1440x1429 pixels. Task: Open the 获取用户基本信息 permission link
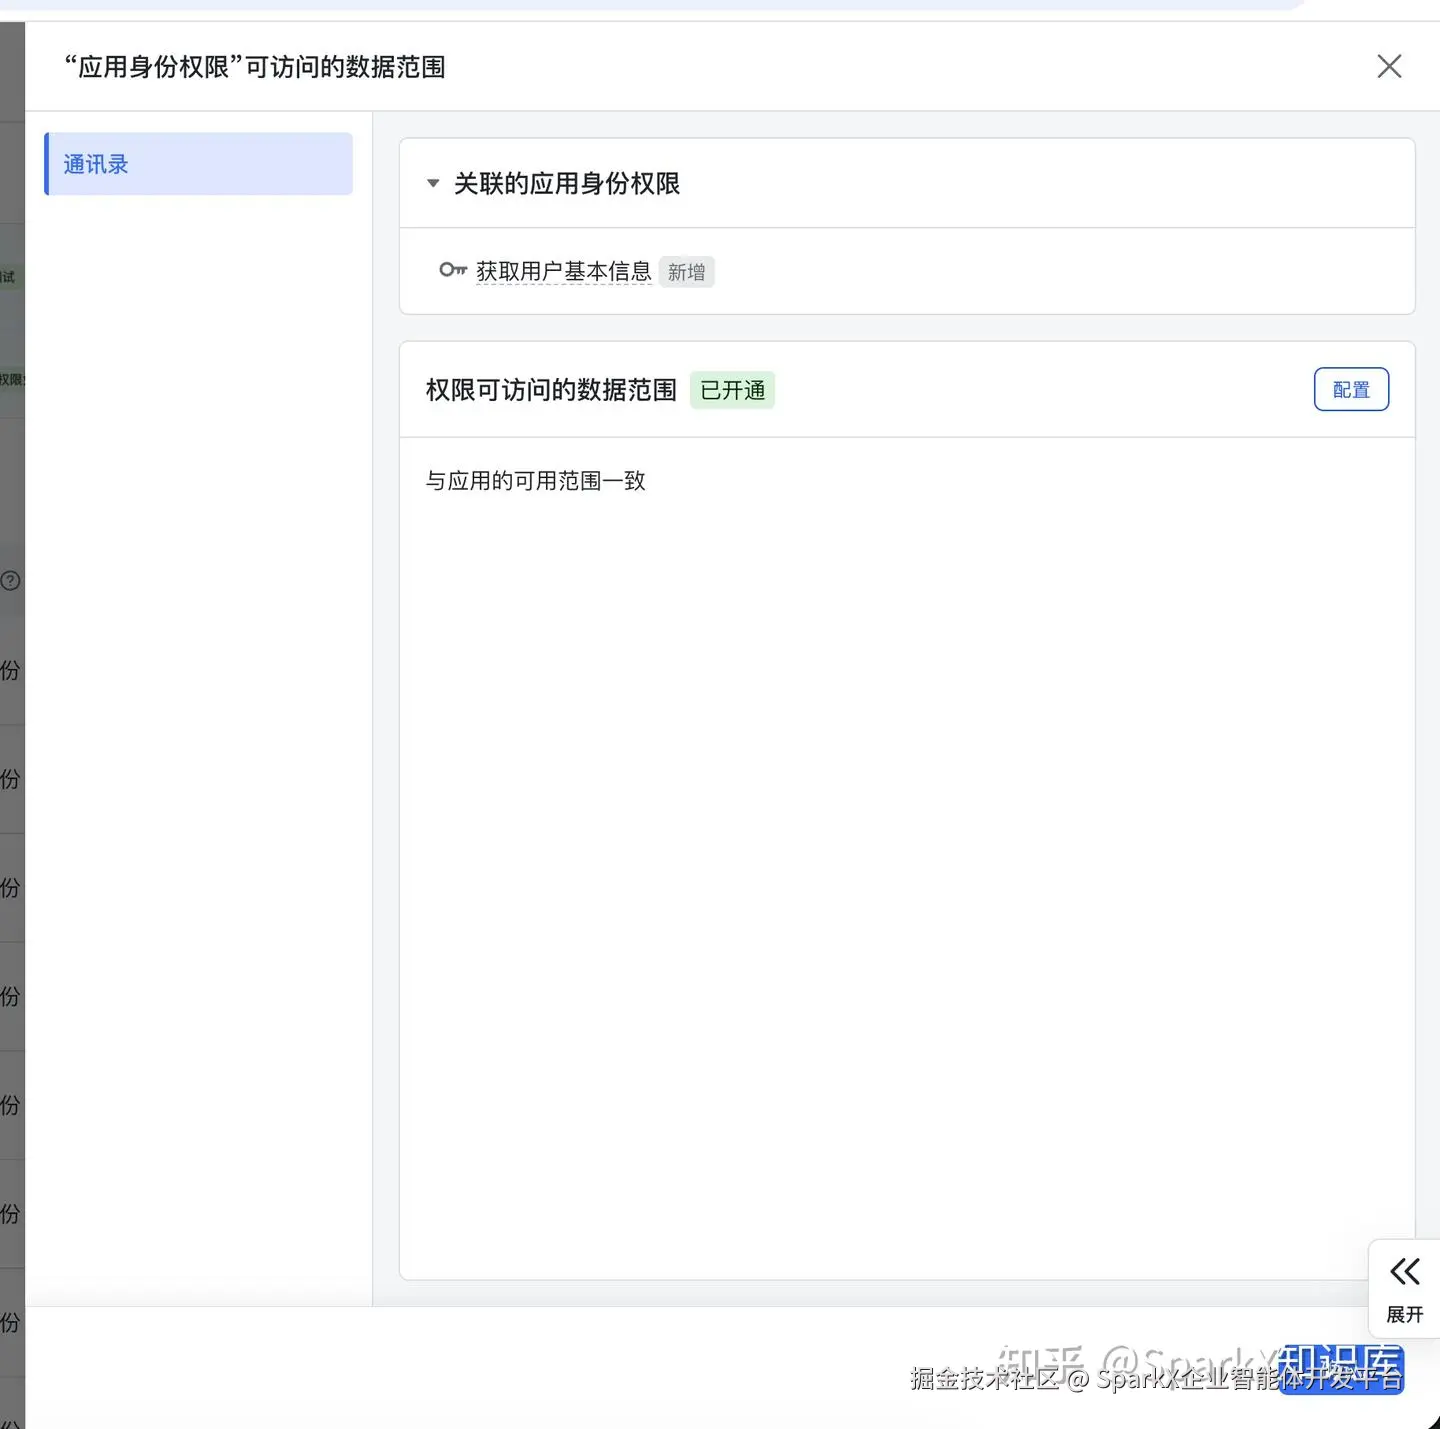[x=564, y=271]
